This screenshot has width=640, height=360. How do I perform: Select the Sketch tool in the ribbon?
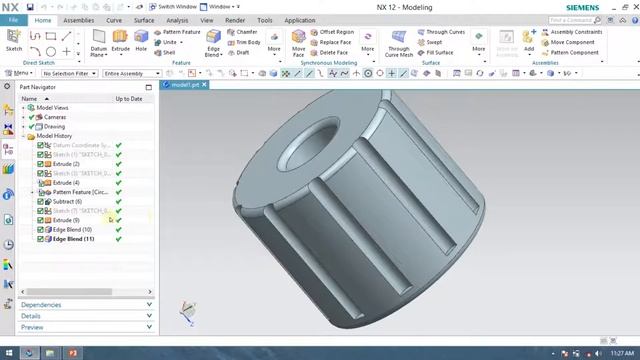(14, 40)
